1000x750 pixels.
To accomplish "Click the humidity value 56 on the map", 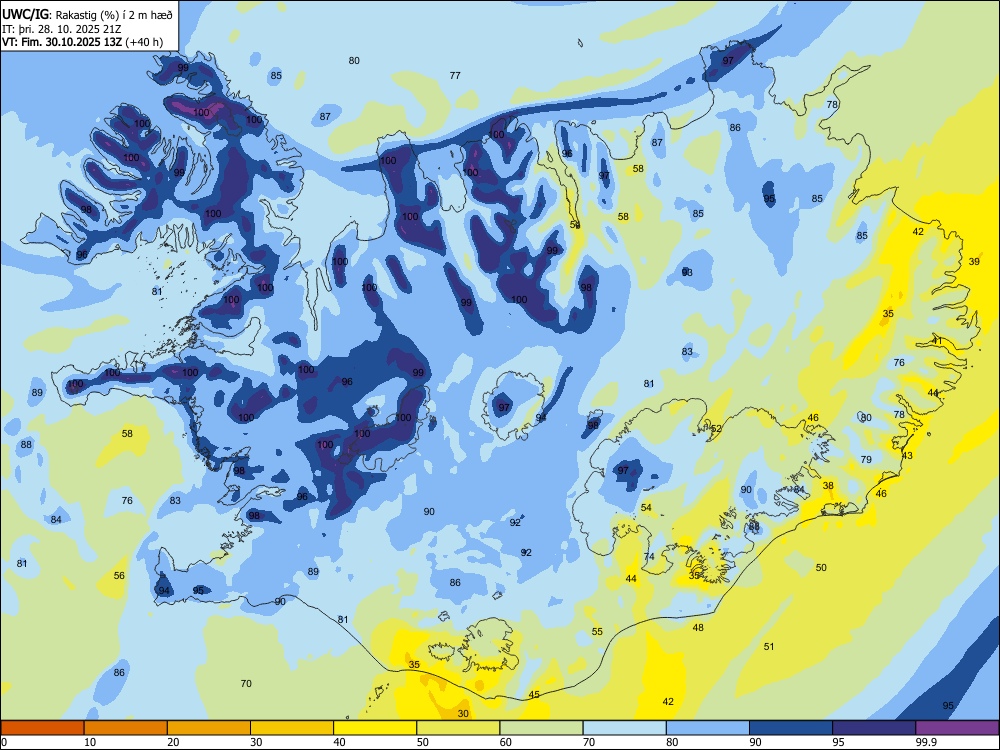I will tap(119, 575).
